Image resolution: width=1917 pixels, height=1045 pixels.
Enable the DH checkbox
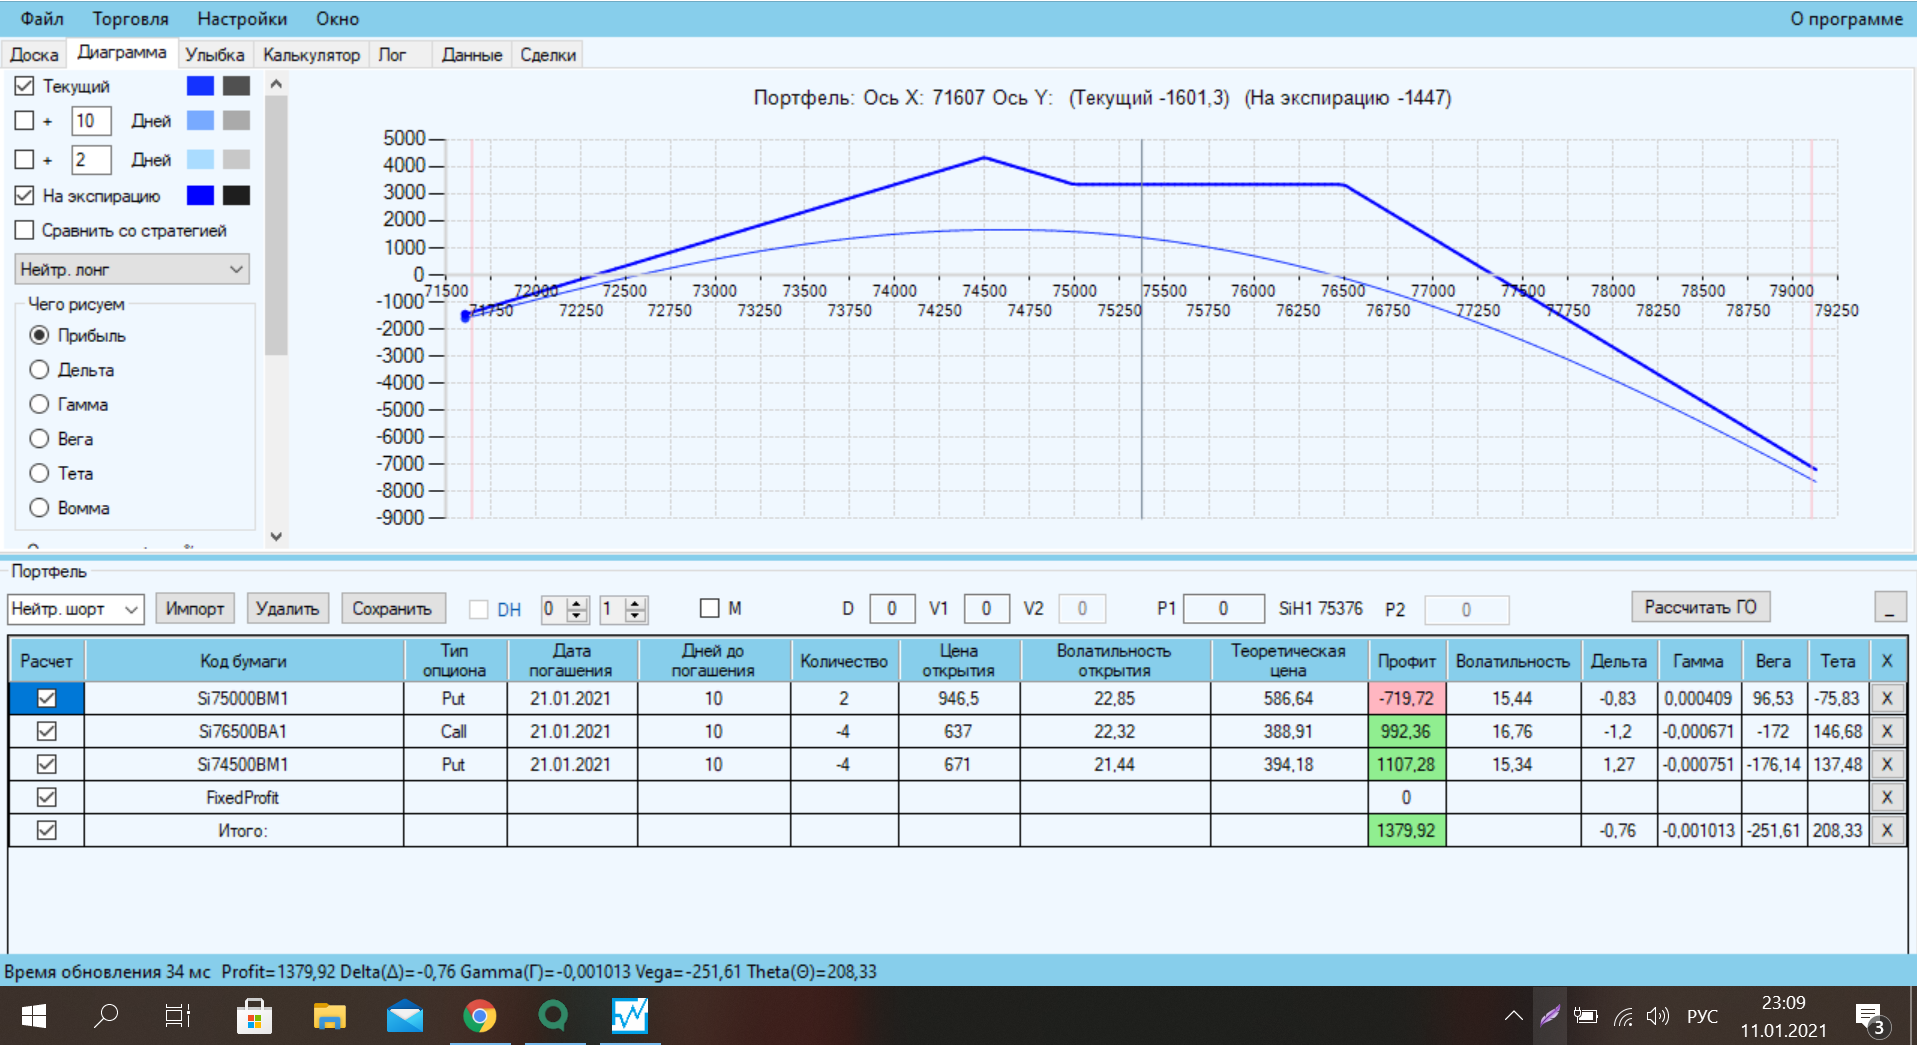[479, 609]
